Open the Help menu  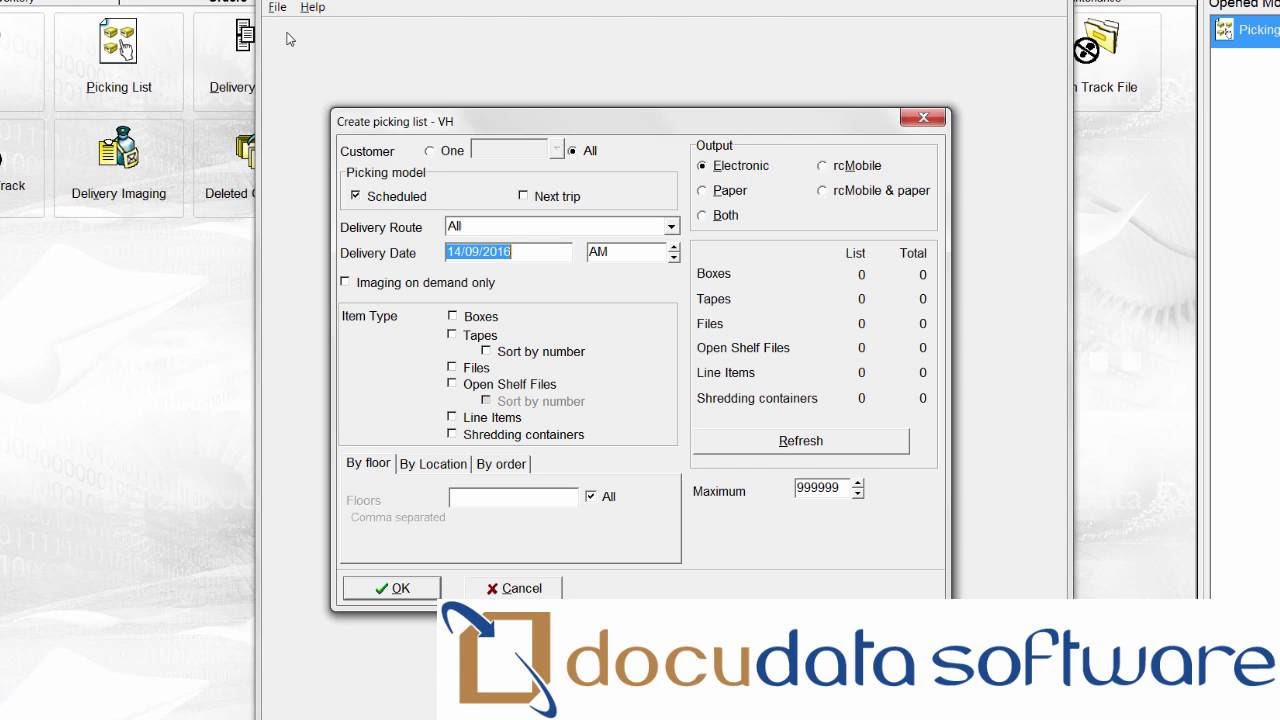pos(313,7)
